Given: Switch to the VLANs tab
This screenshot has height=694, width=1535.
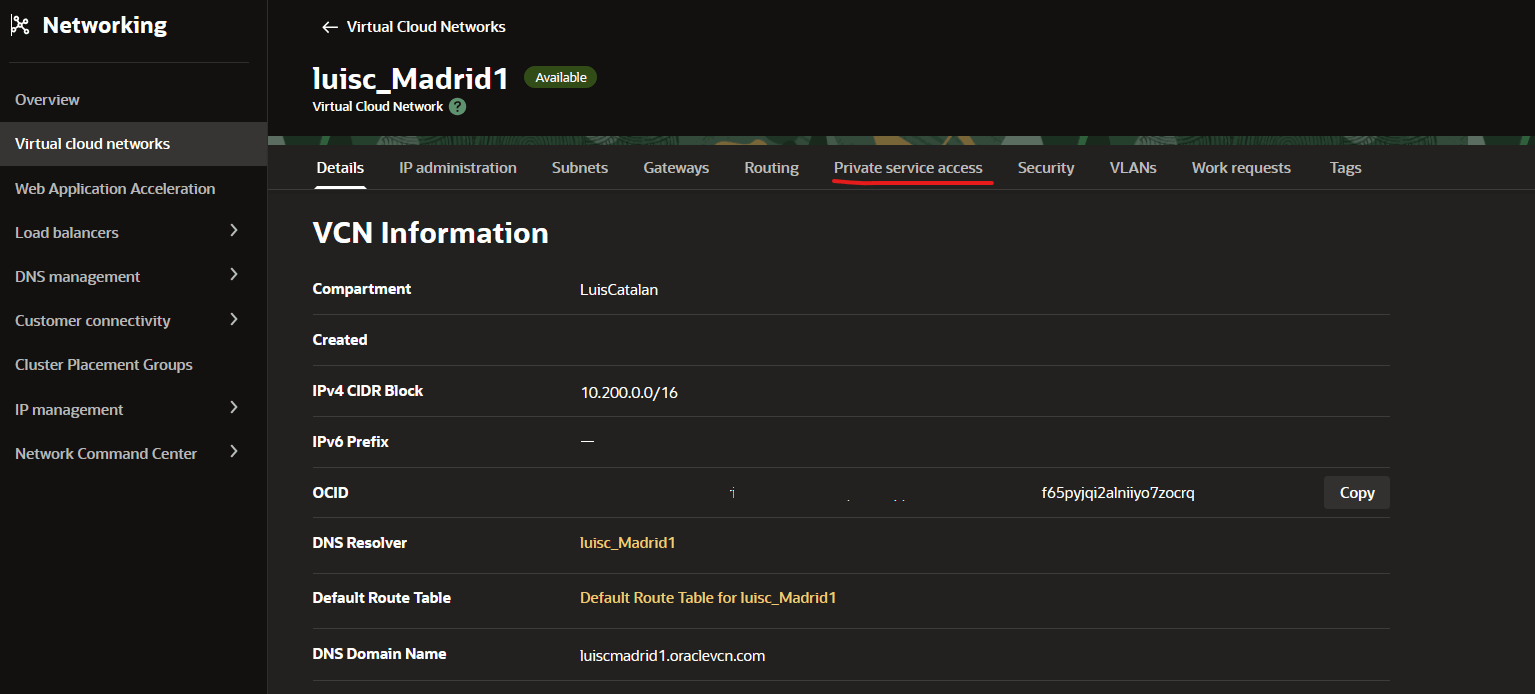Looking at the screenshot, I should tap(1133, 168).
